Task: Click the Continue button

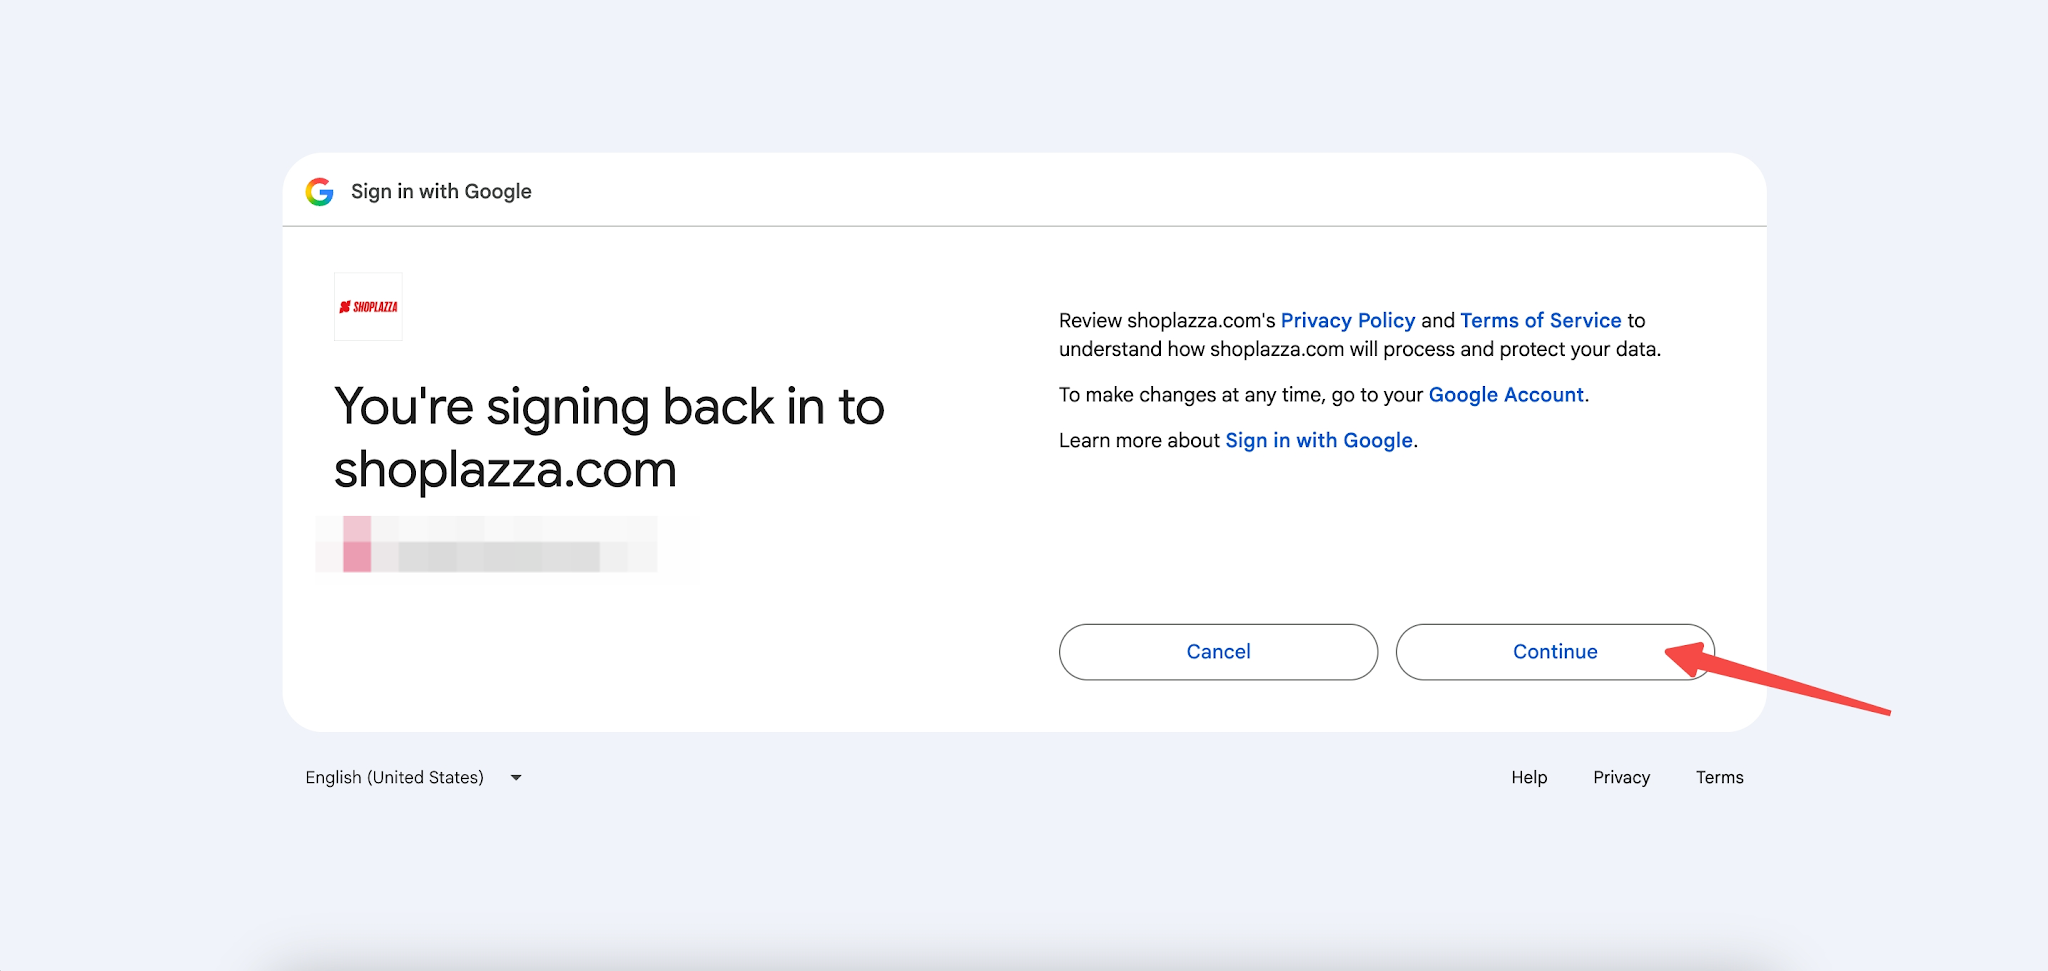Action: coord(1555,652)
